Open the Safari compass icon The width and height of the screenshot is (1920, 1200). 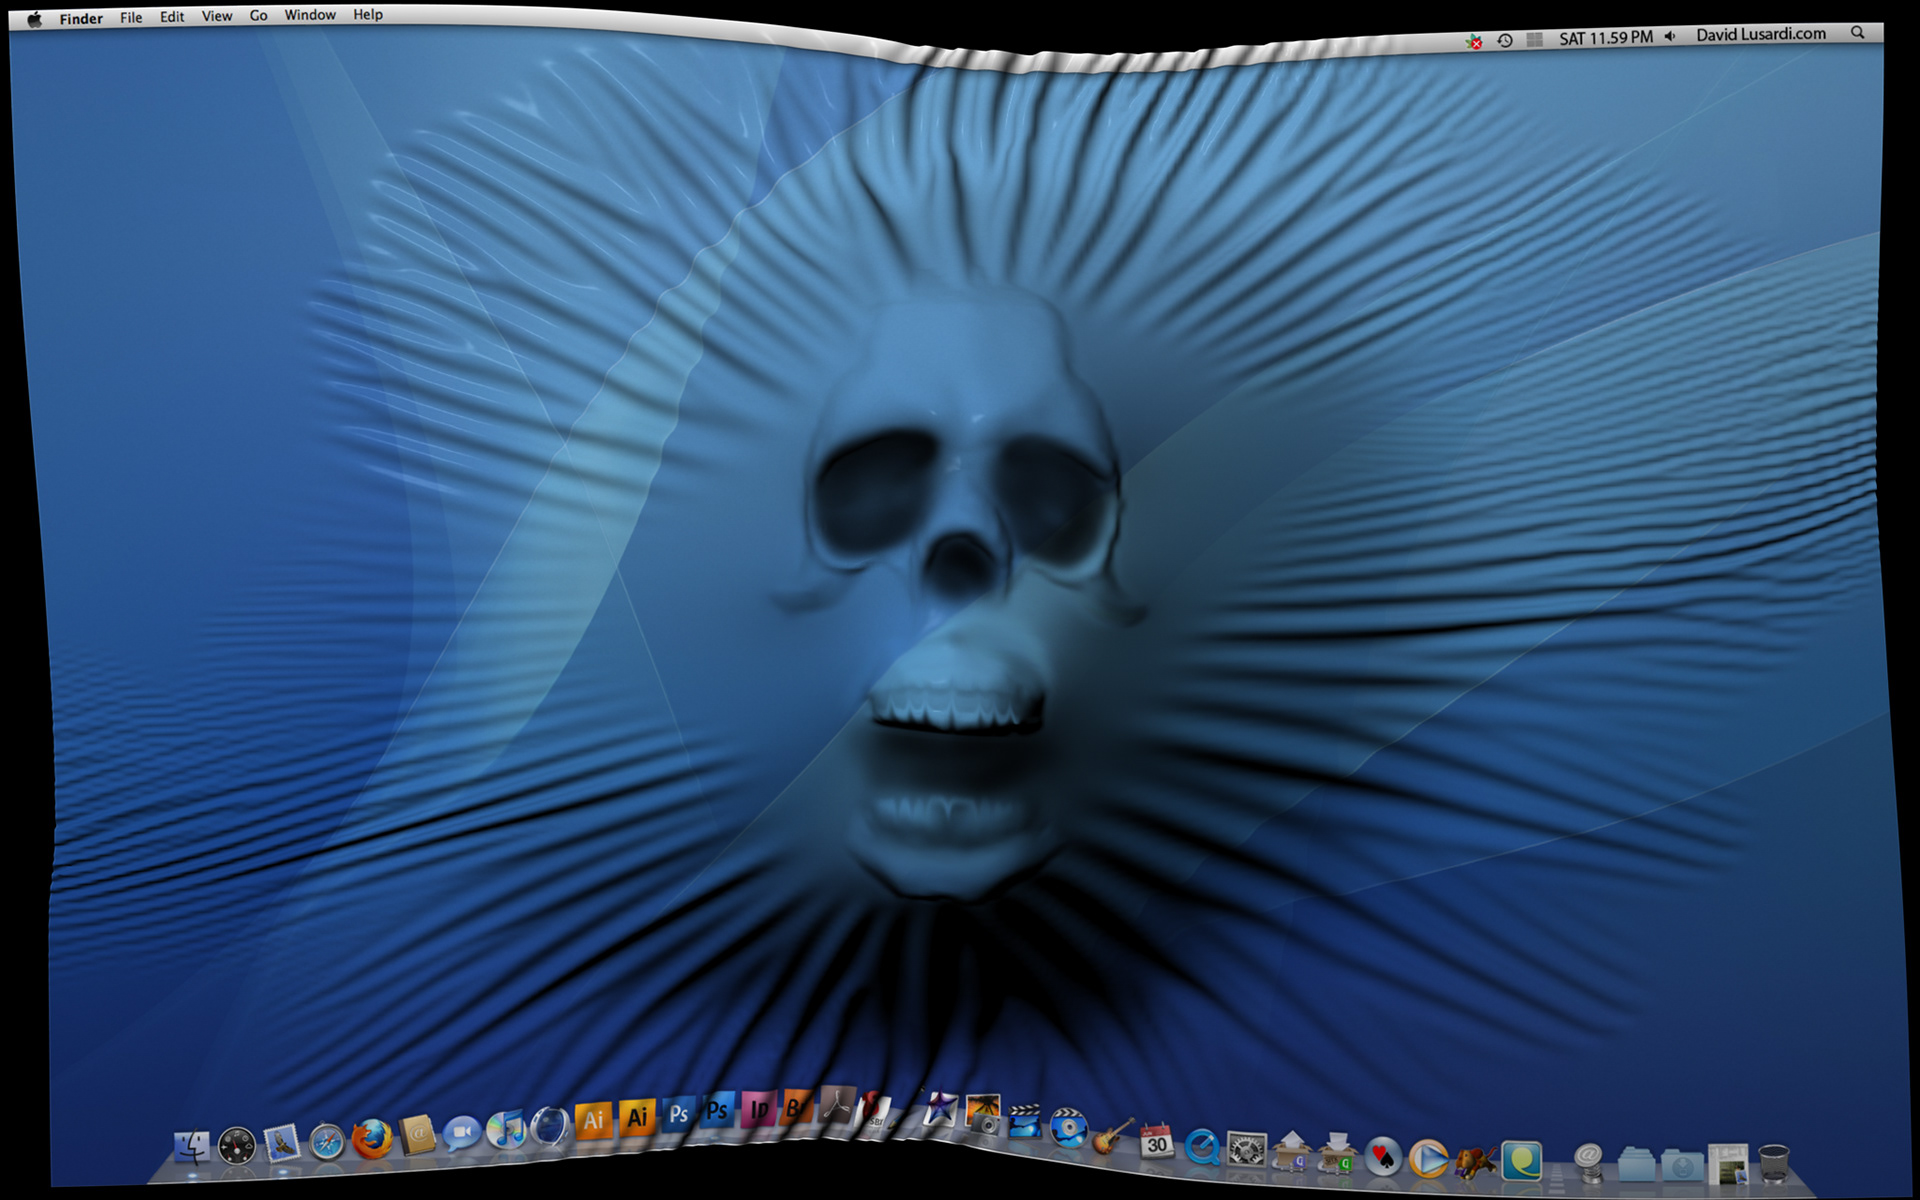coord(327,1141)
